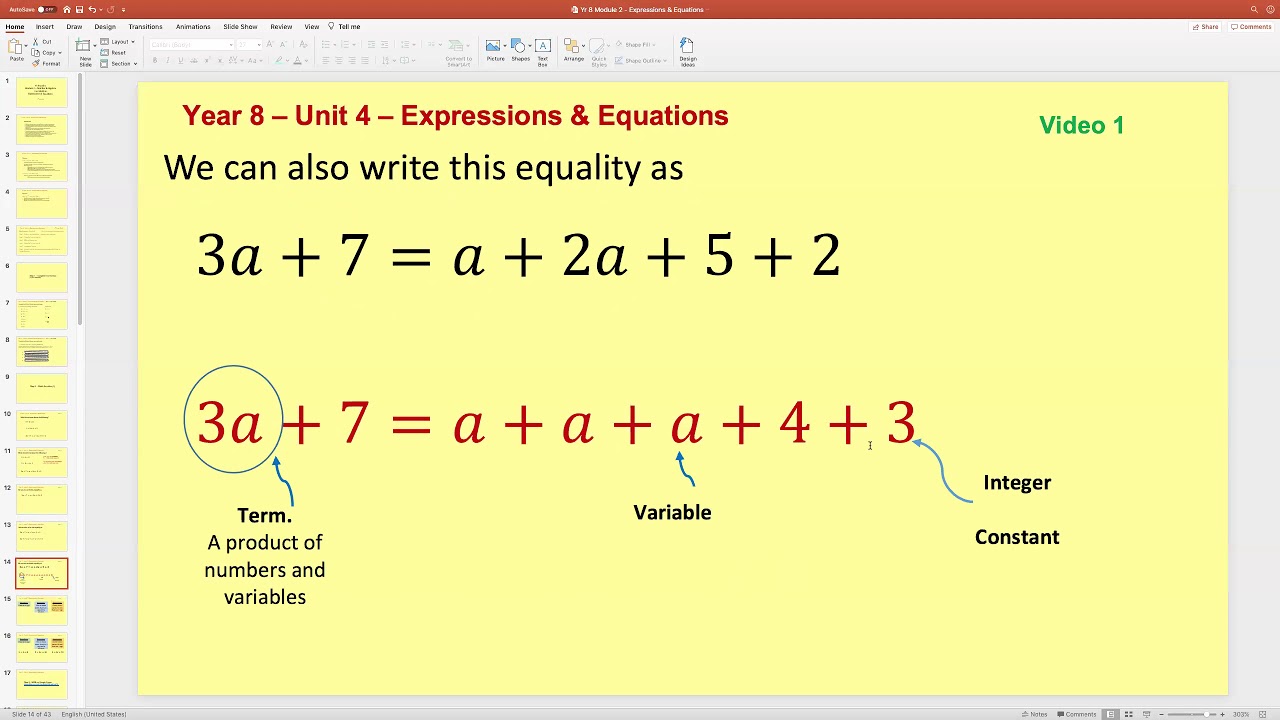Select slide 8 thumbnail
The width and height of the screenshot is (1280, 720).
42,352
